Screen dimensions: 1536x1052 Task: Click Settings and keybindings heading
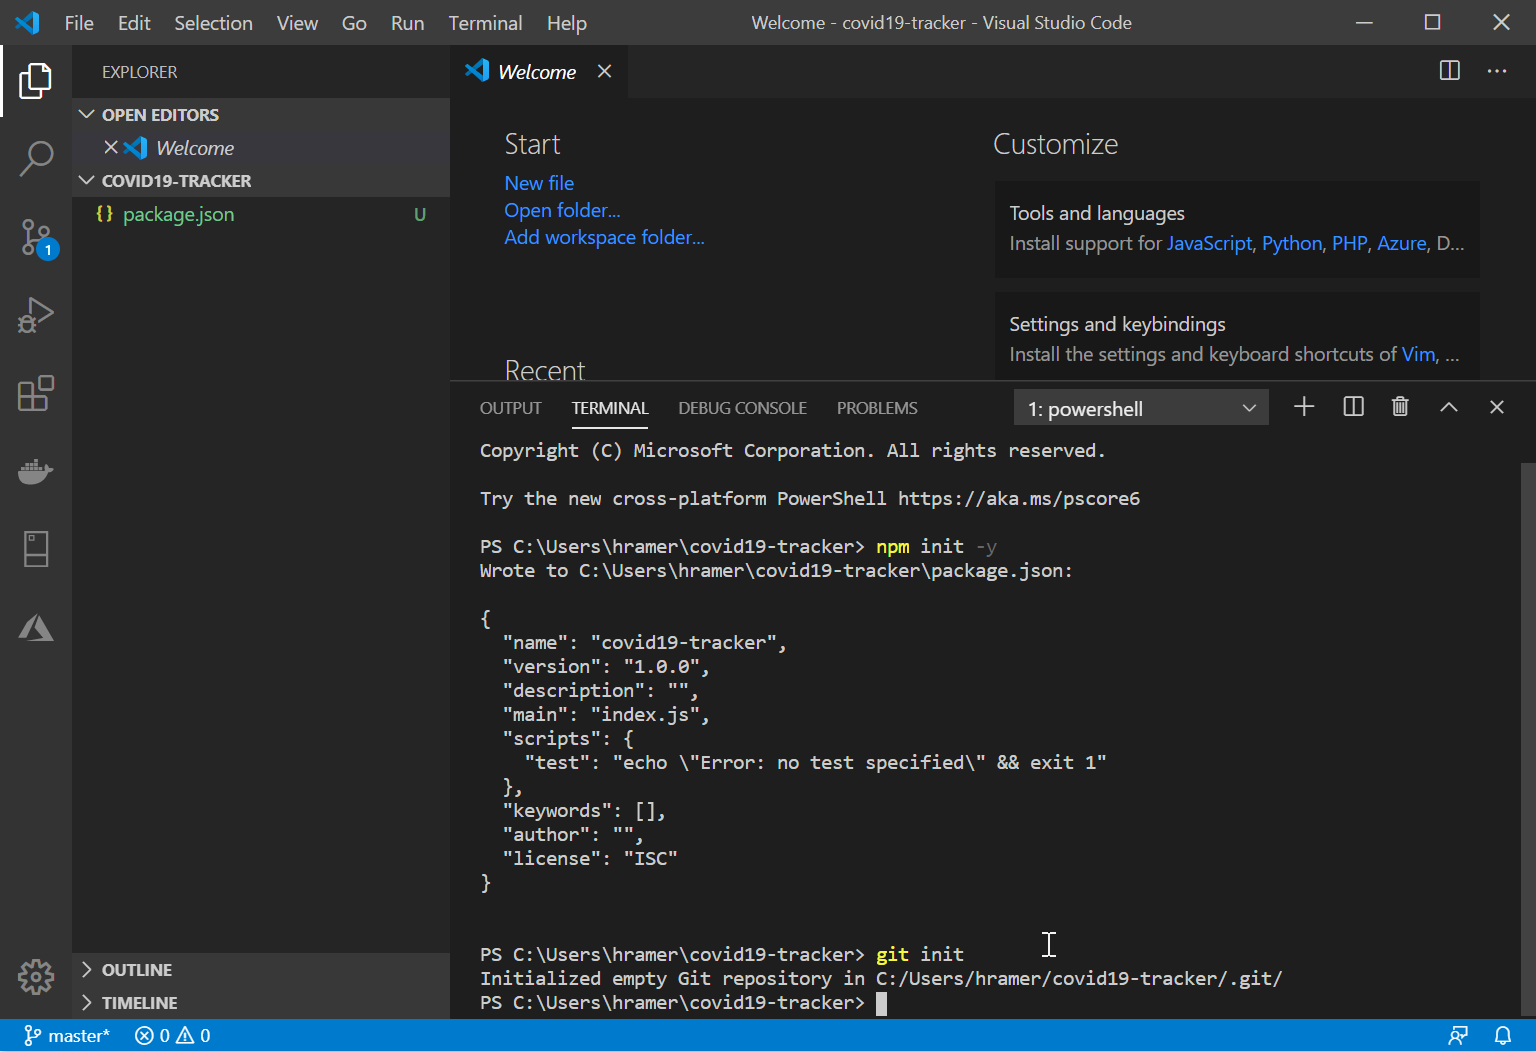coord(1117,324)
